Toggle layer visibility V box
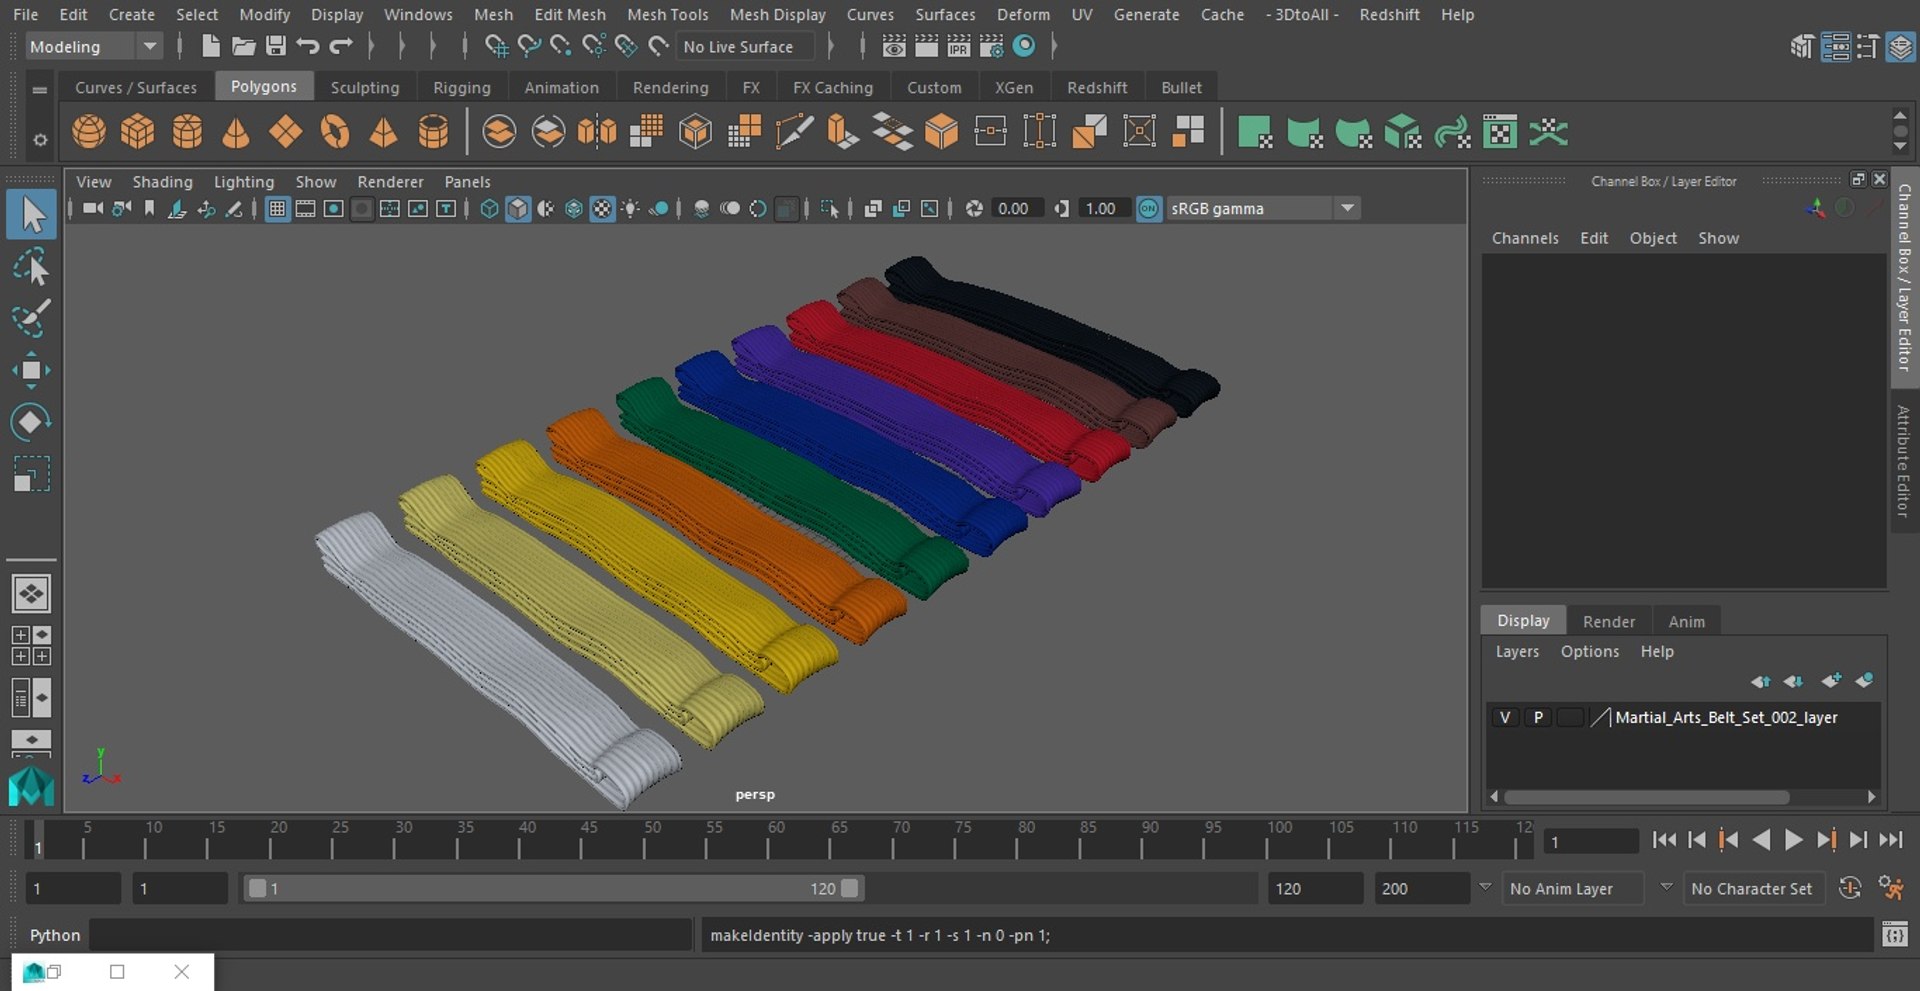The height and width of the screenshot is (991, 1920). click(x=1505, y=717)
